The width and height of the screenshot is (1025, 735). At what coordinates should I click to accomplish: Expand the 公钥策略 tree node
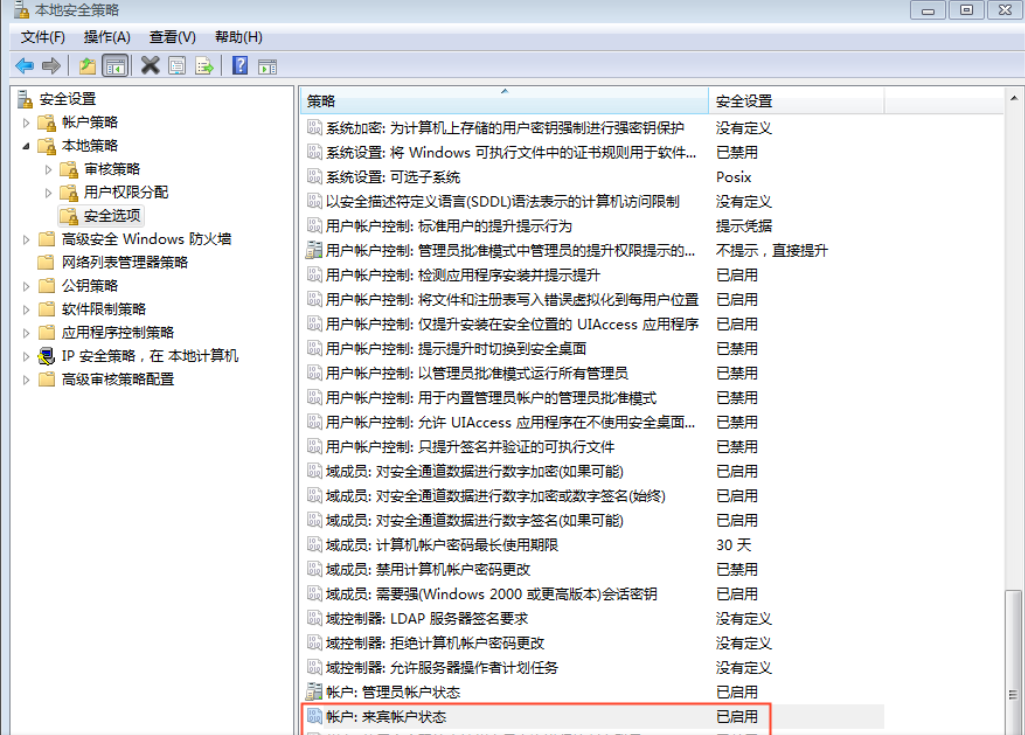pos(26,286)
